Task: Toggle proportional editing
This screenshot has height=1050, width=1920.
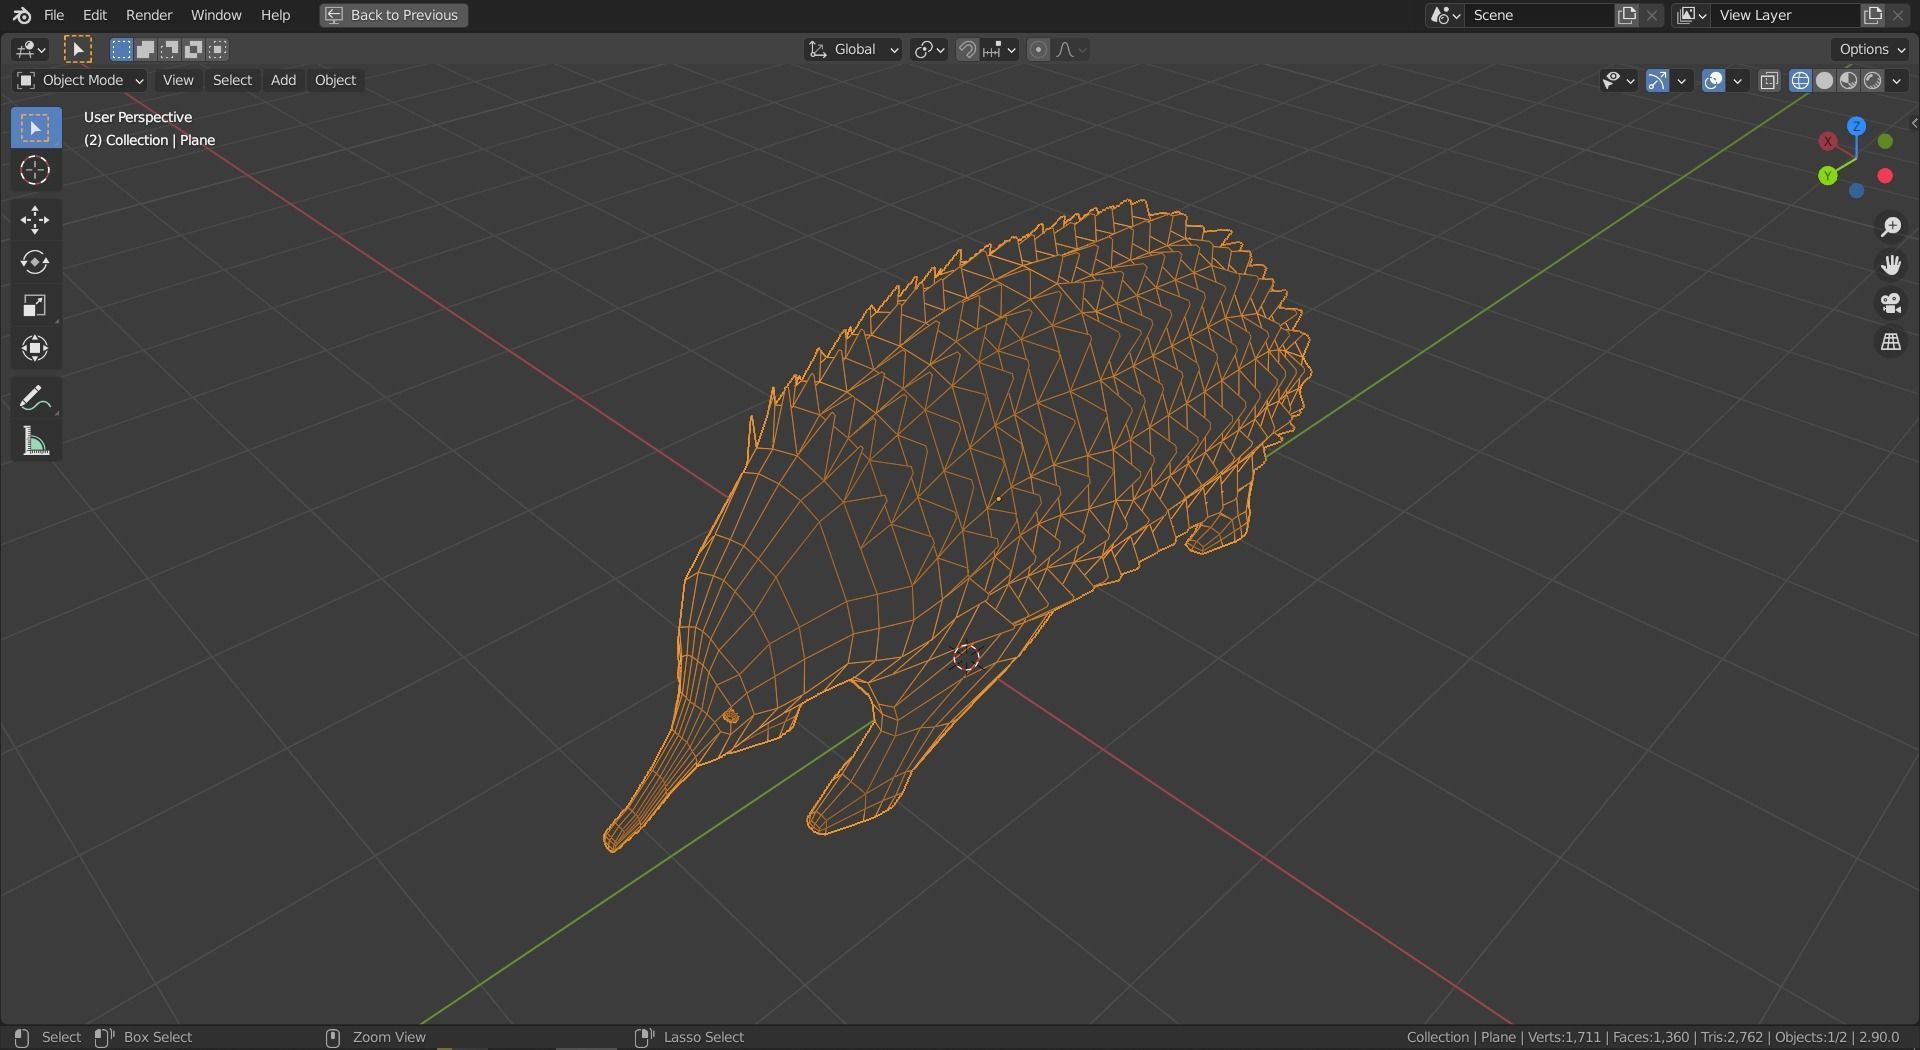Action: [x=1039, y=49]
